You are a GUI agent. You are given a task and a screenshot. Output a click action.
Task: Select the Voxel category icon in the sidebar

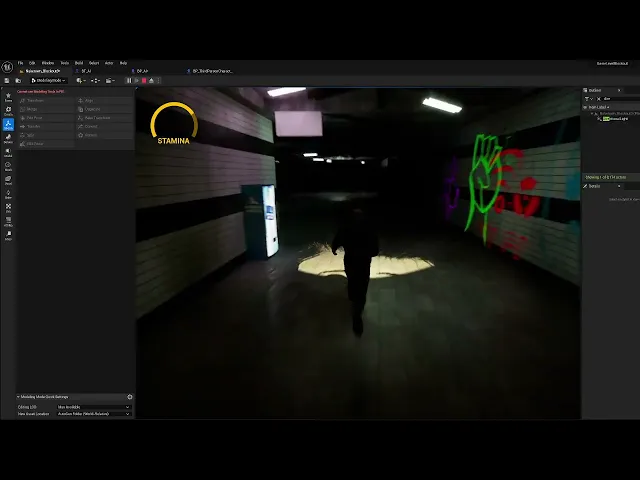pos(8,180)
